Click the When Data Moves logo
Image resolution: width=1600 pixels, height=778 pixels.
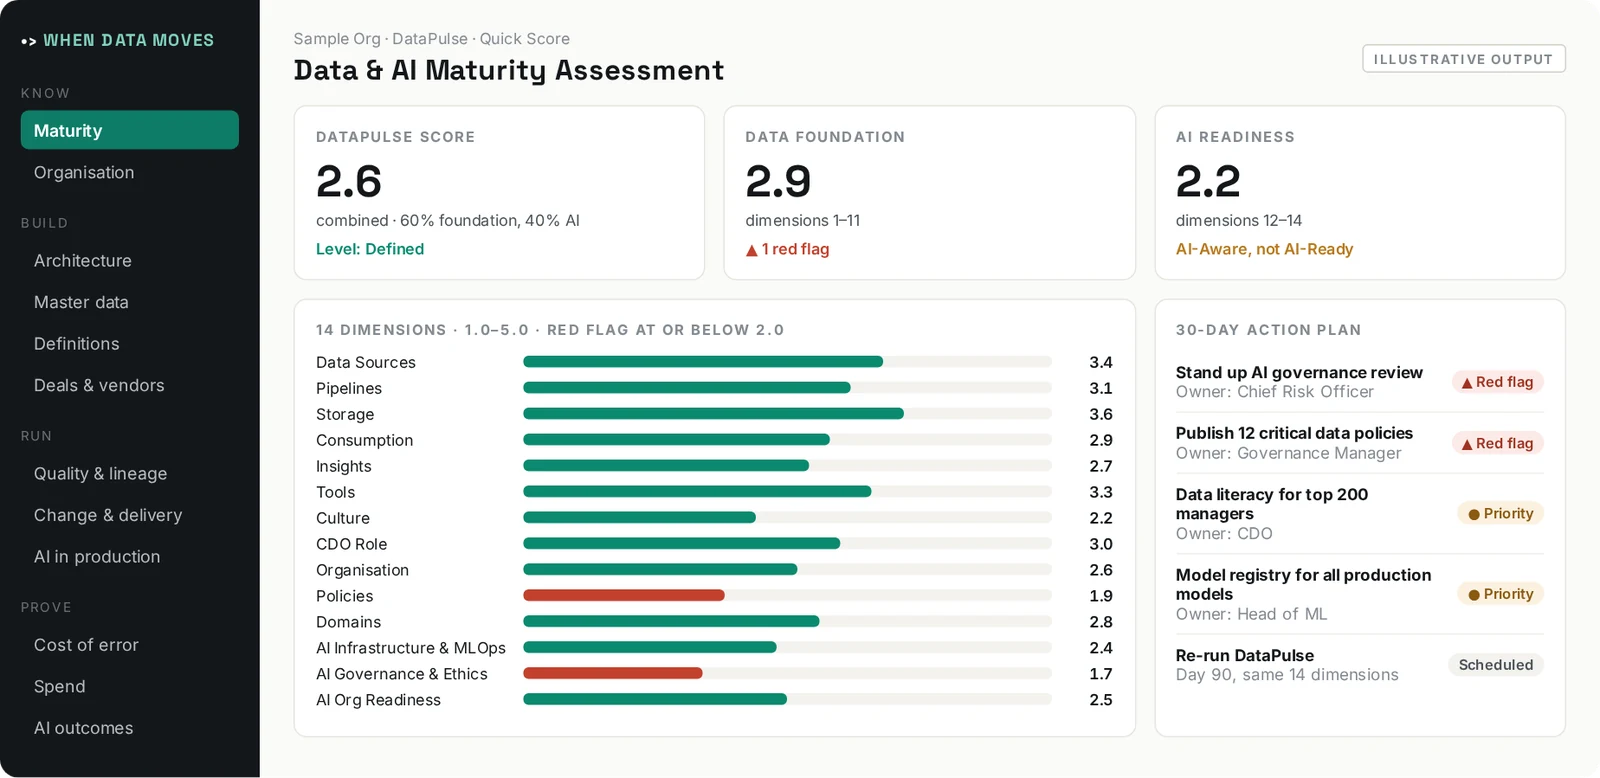pyautogui.click(x=117, y=41)
